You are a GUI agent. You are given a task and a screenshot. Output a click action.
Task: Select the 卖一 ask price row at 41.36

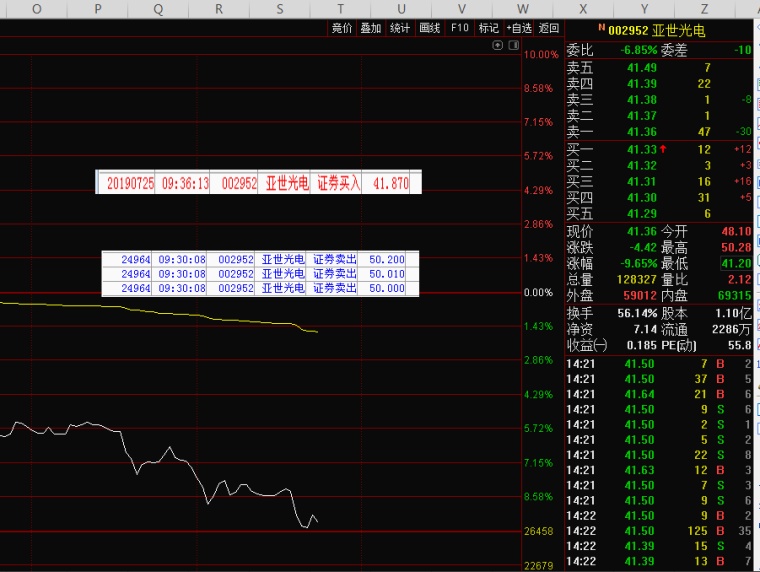pos(640,132)
